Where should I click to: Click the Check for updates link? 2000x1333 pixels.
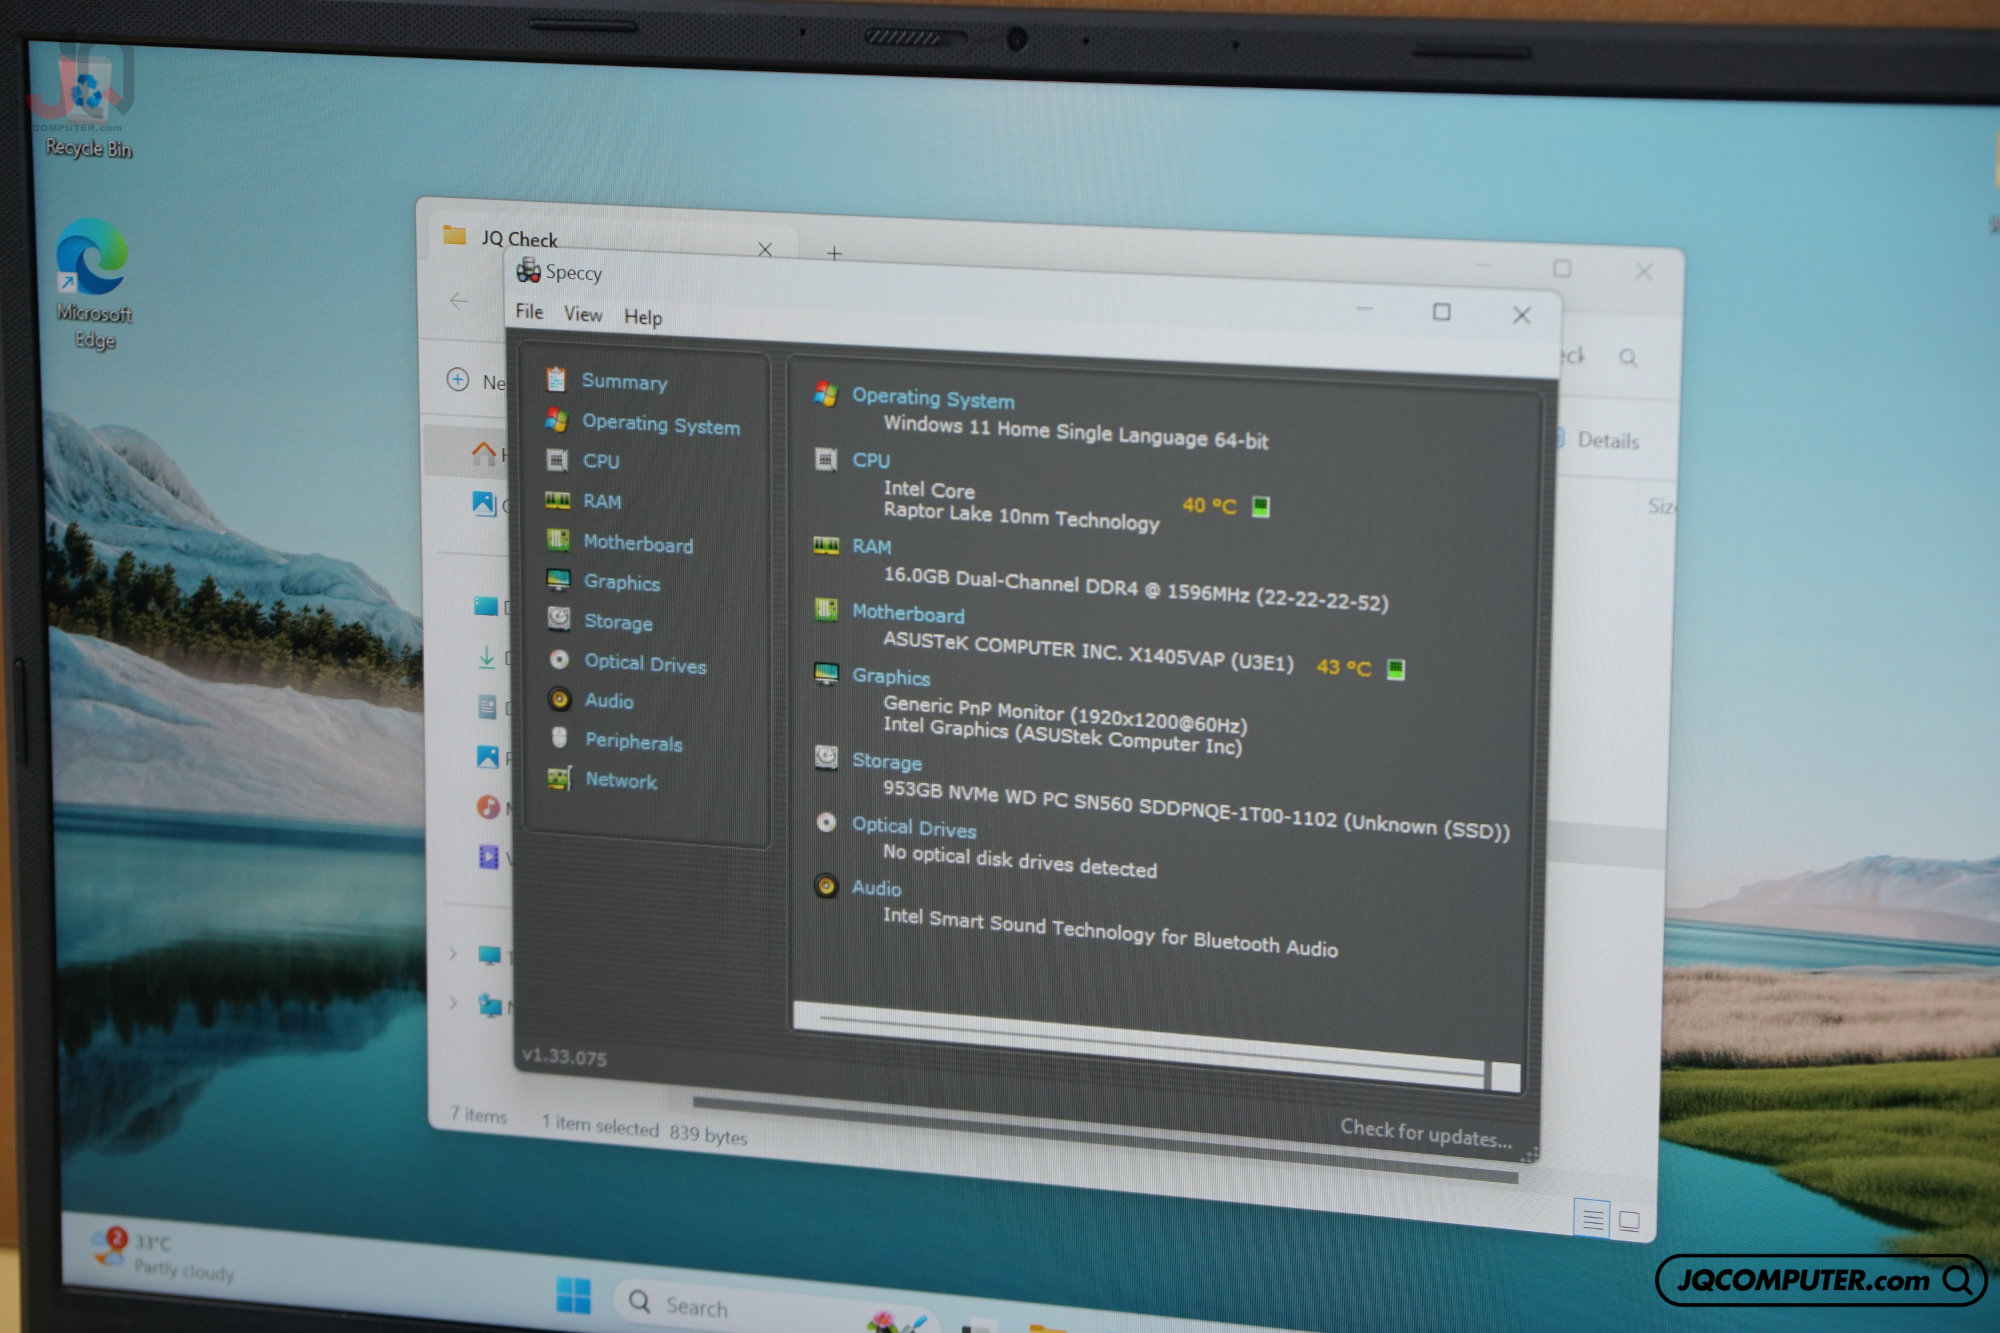[1426, 1133]
